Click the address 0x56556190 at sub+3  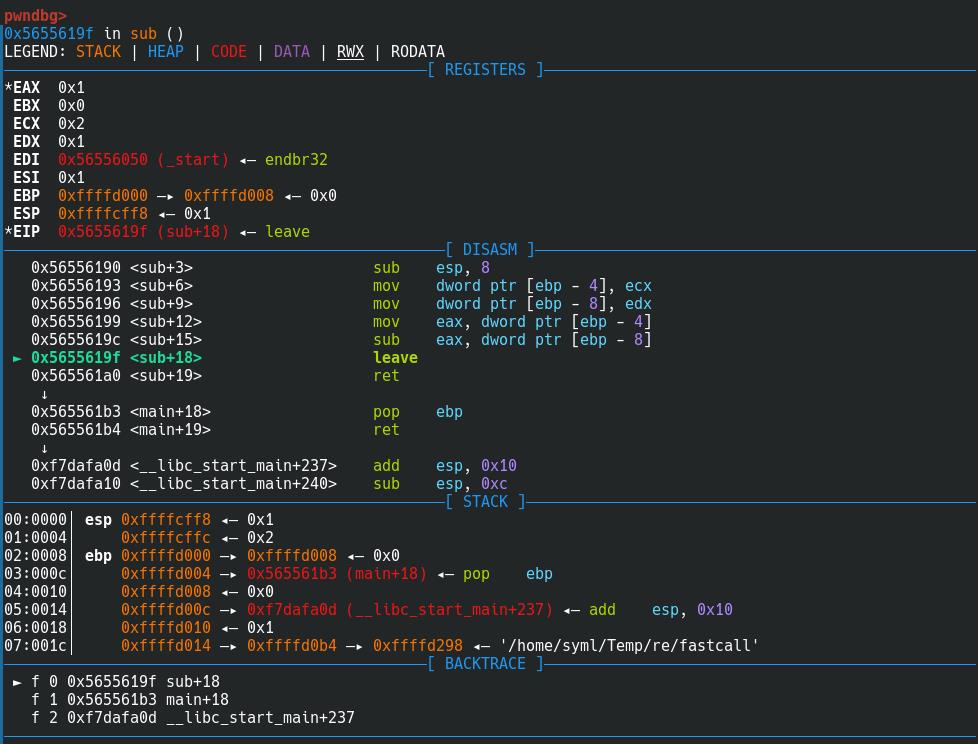[76, 268]
